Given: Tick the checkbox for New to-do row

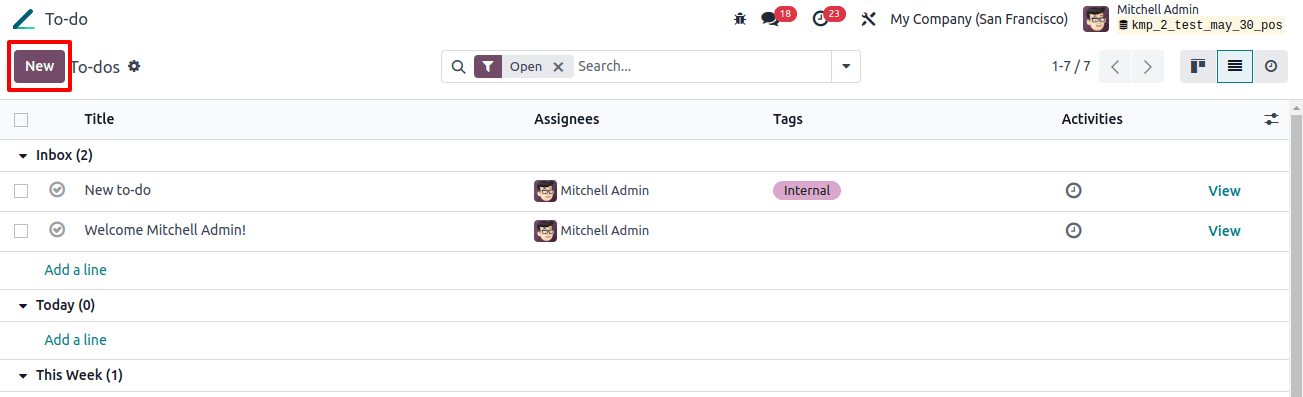Looking at the screenshot, I should (21, 191).
